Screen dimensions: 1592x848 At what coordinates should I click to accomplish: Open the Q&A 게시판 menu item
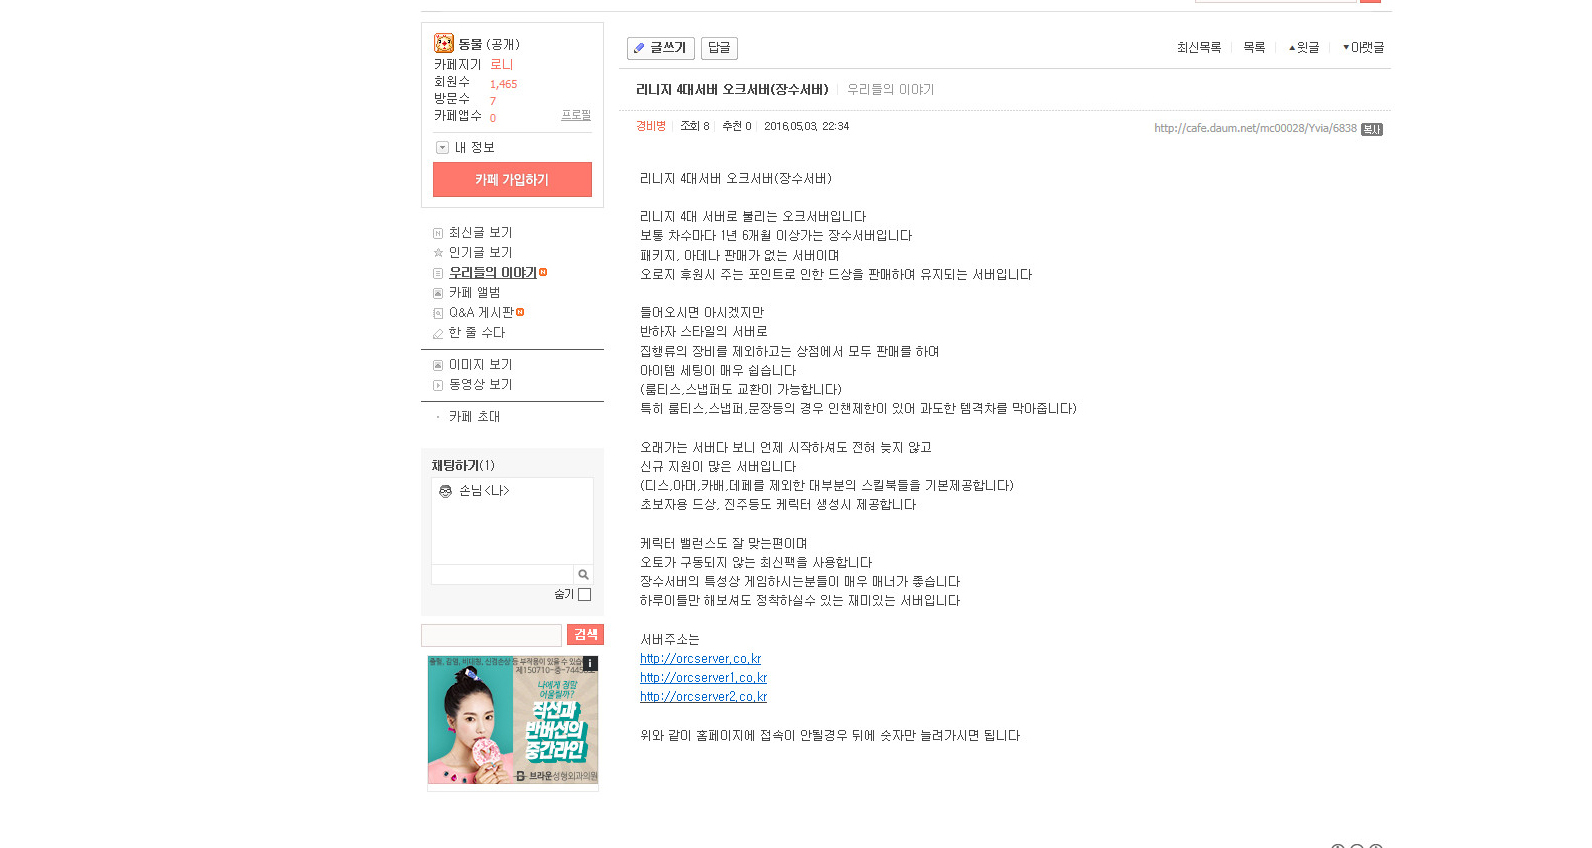[x=481, y=312]
